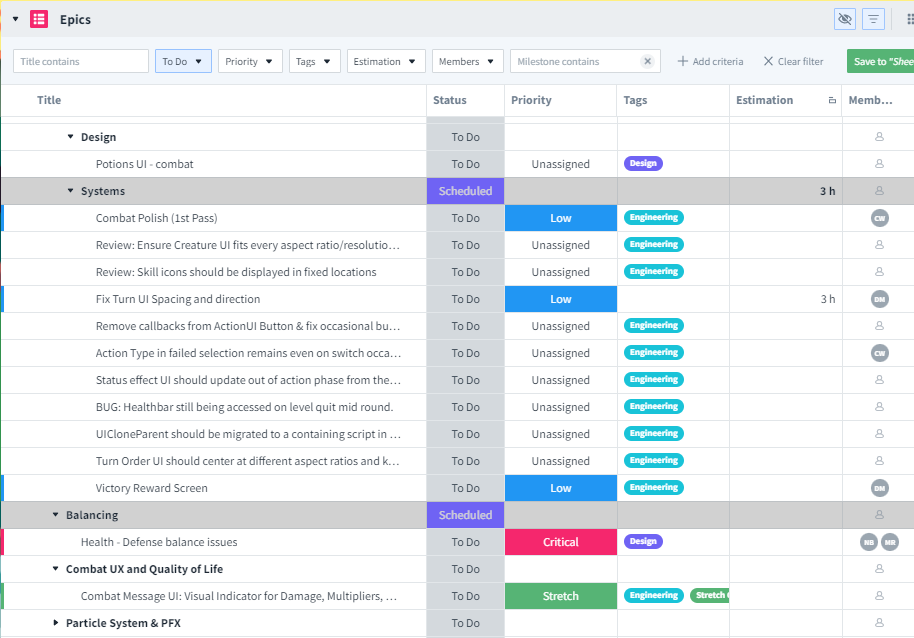Click the DM avatar on Fix Turn UI Spacing
This screenshot has width=914, height=638.
pyautogui.click(x=880, y=299)
